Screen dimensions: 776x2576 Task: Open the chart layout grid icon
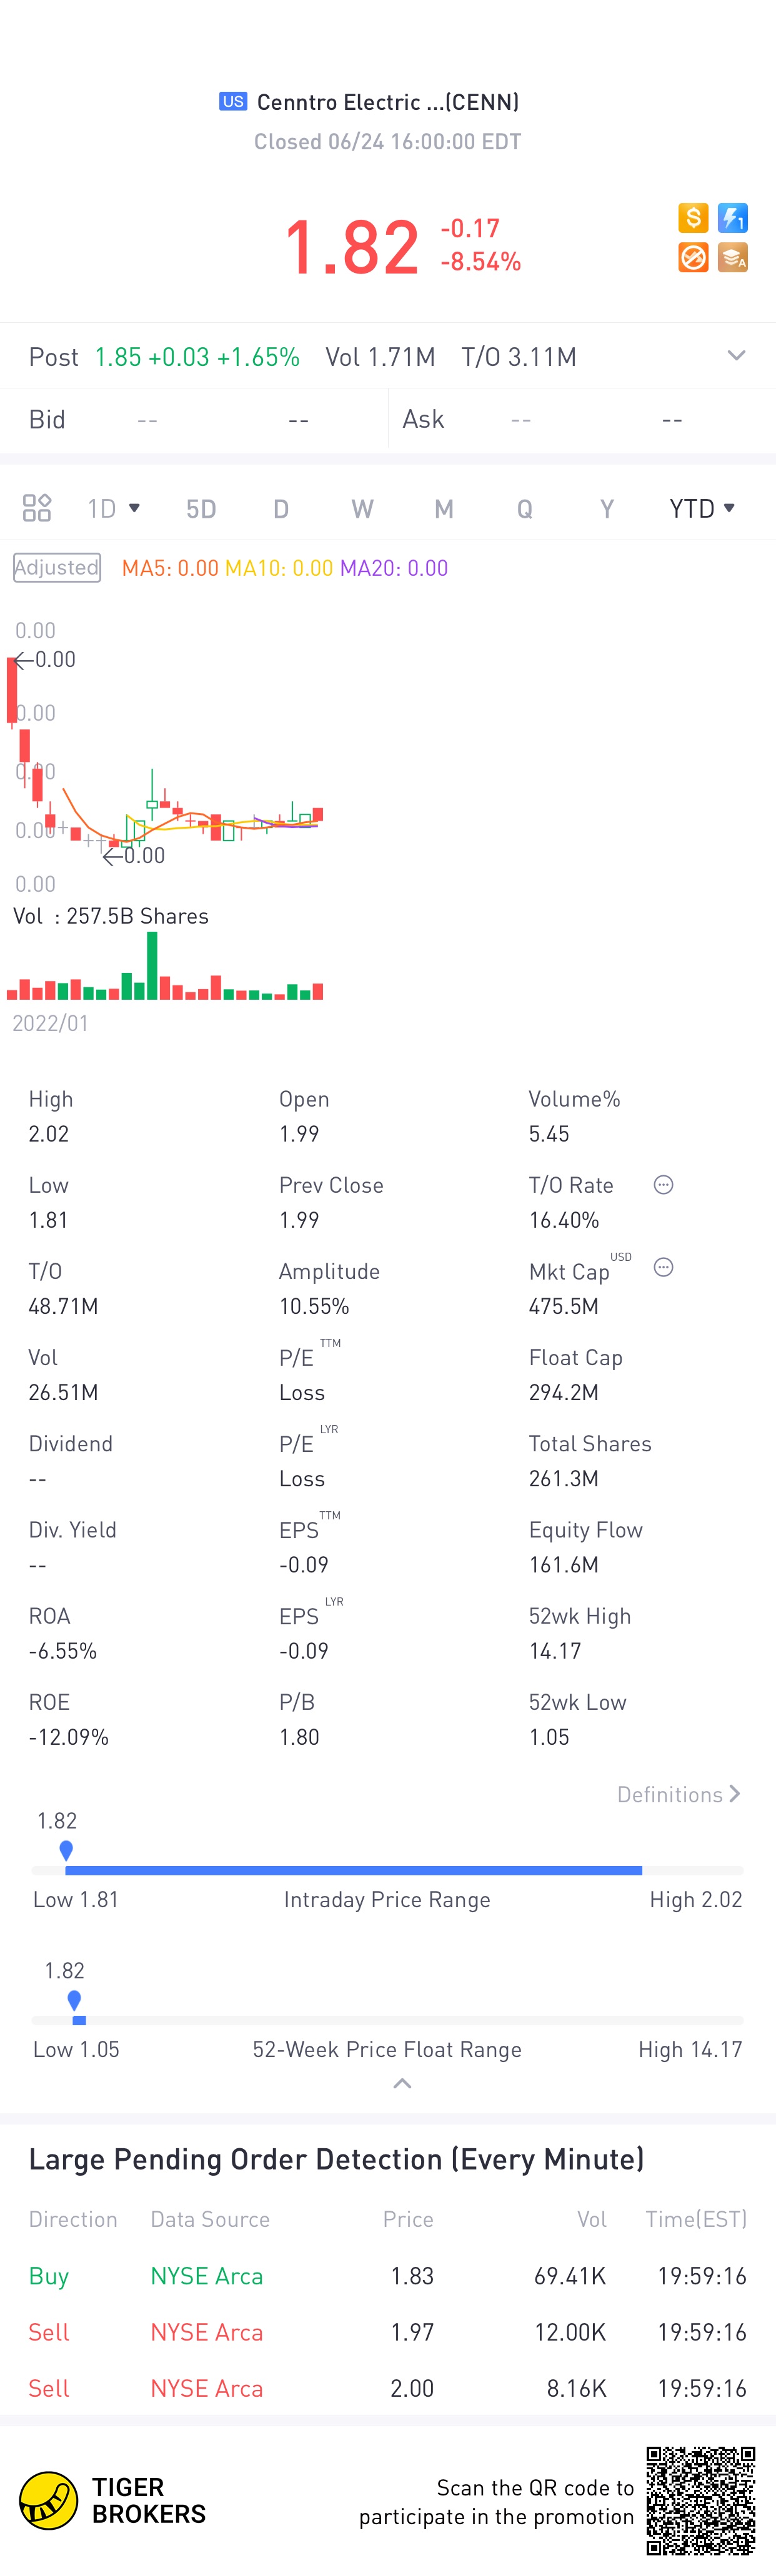(37, 508)
